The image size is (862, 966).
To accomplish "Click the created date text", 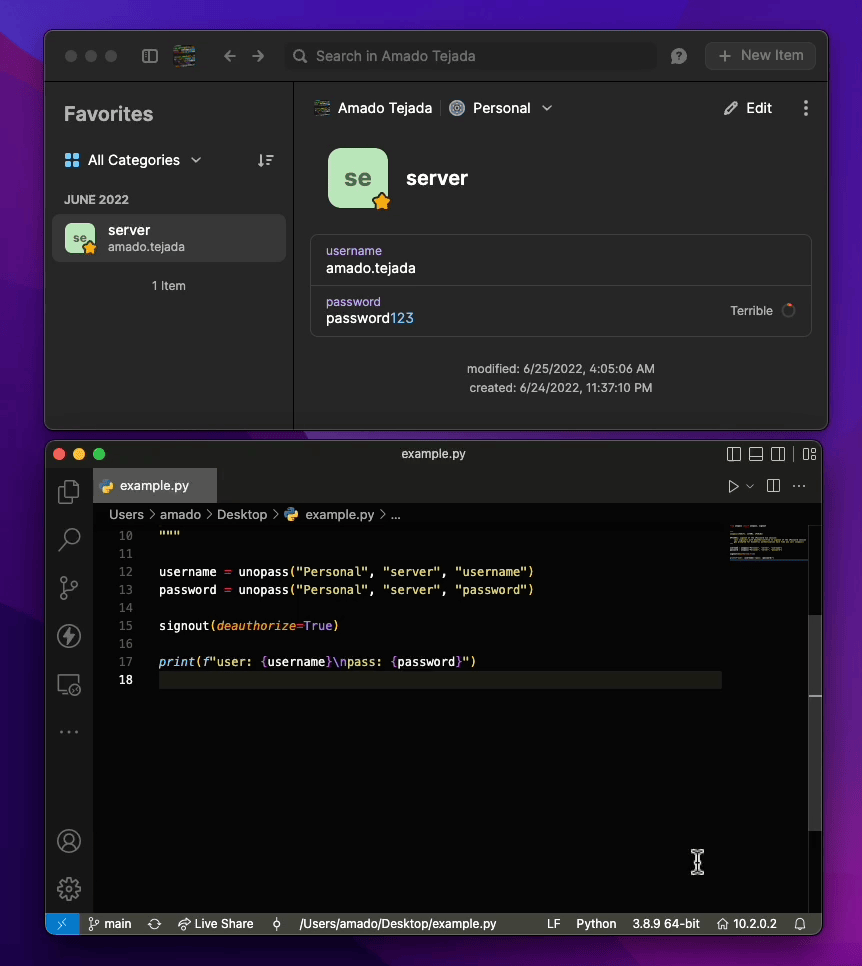I will coord(561,388).
